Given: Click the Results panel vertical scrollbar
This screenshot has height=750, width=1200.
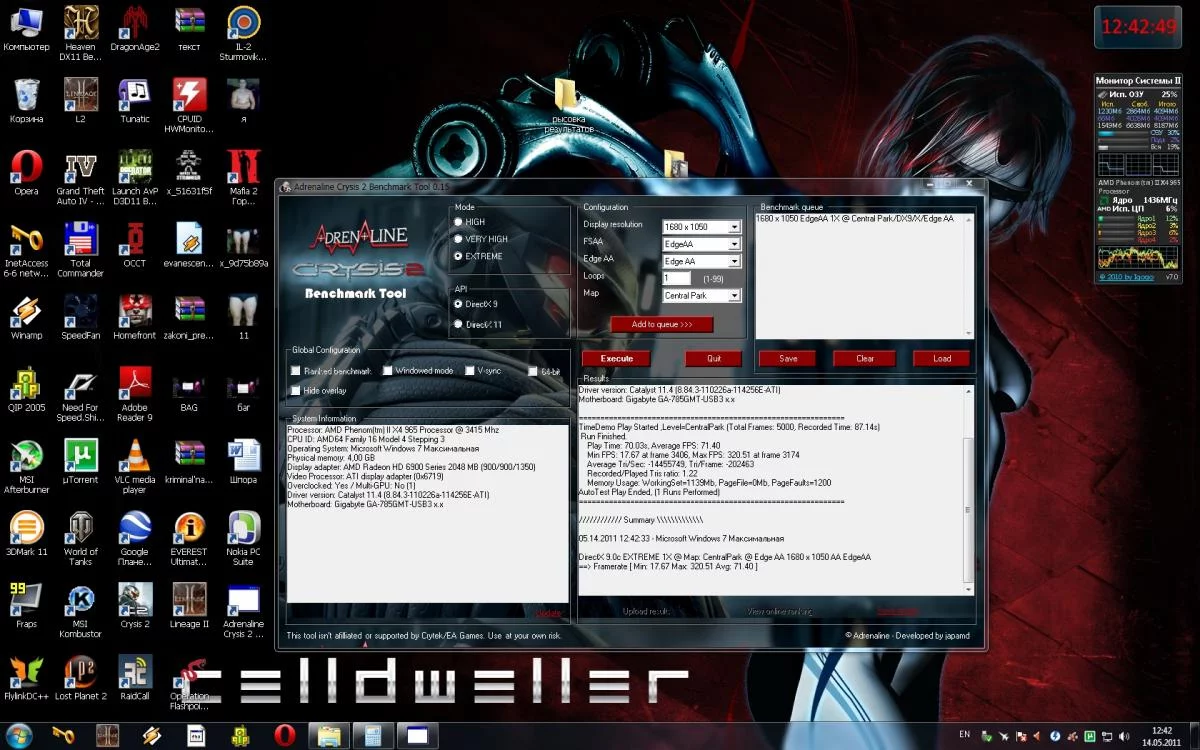Looking at the screenshot, I should pyautogui.click(x=968, y=489).
